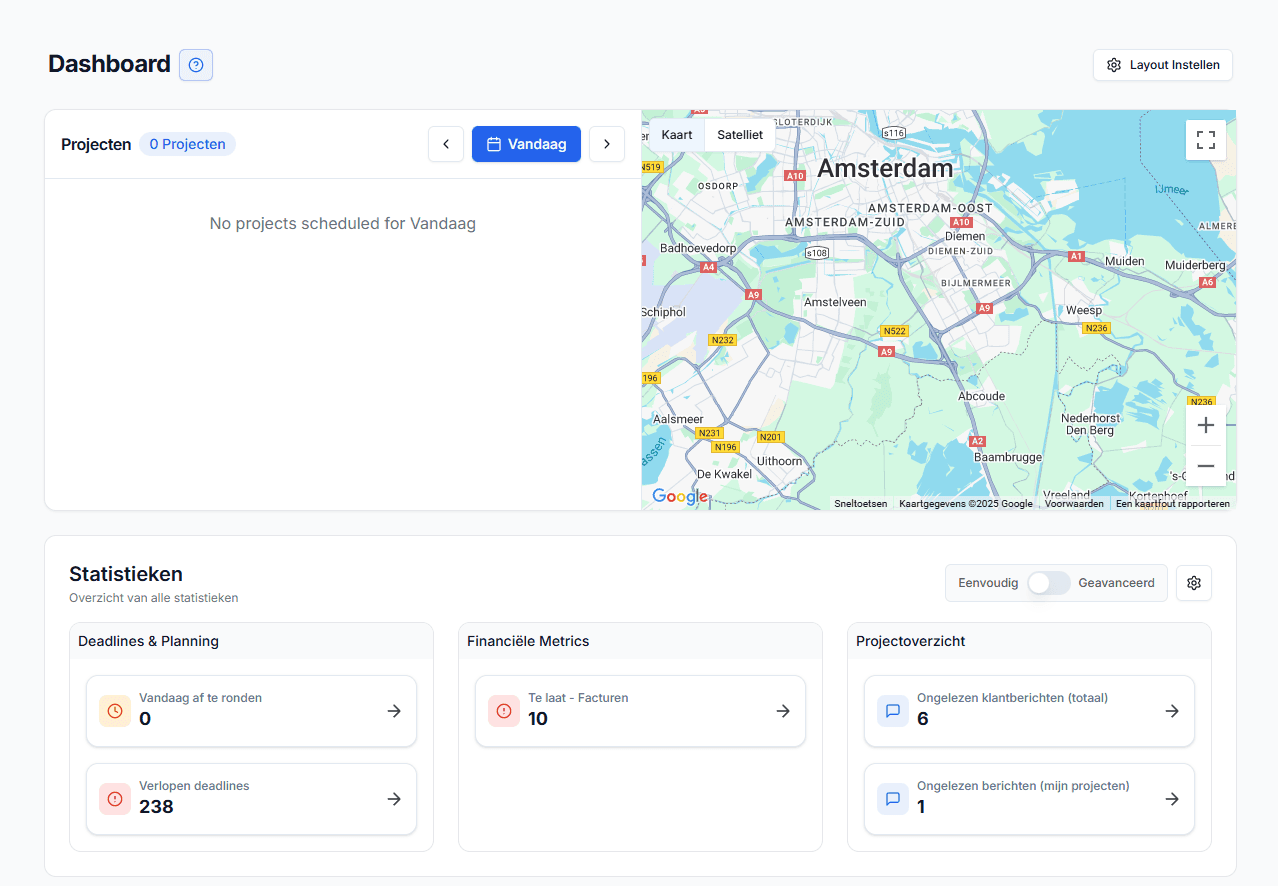Screen dimensions: 1278x886
Task: View keyboard shortcuts via Sneltoetsen
Action: click(860, 503)
